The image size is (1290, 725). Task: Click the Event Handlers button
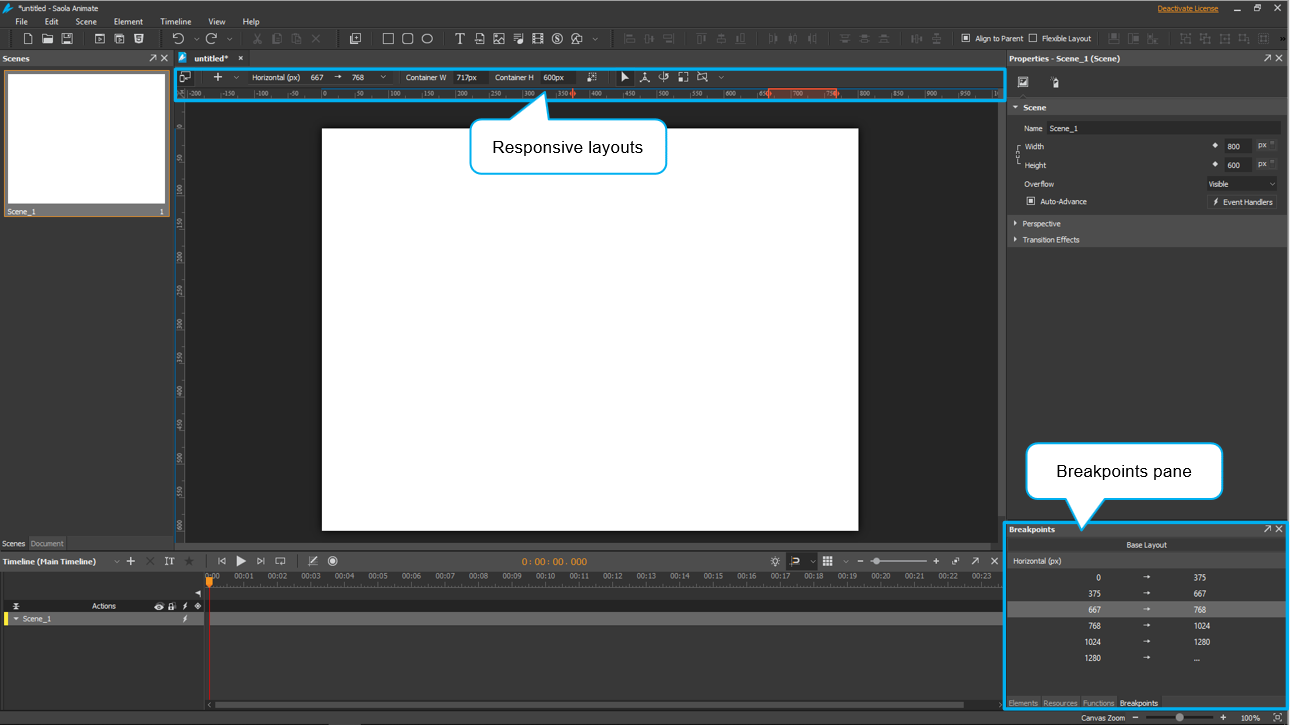click(x=1242, y=202)
